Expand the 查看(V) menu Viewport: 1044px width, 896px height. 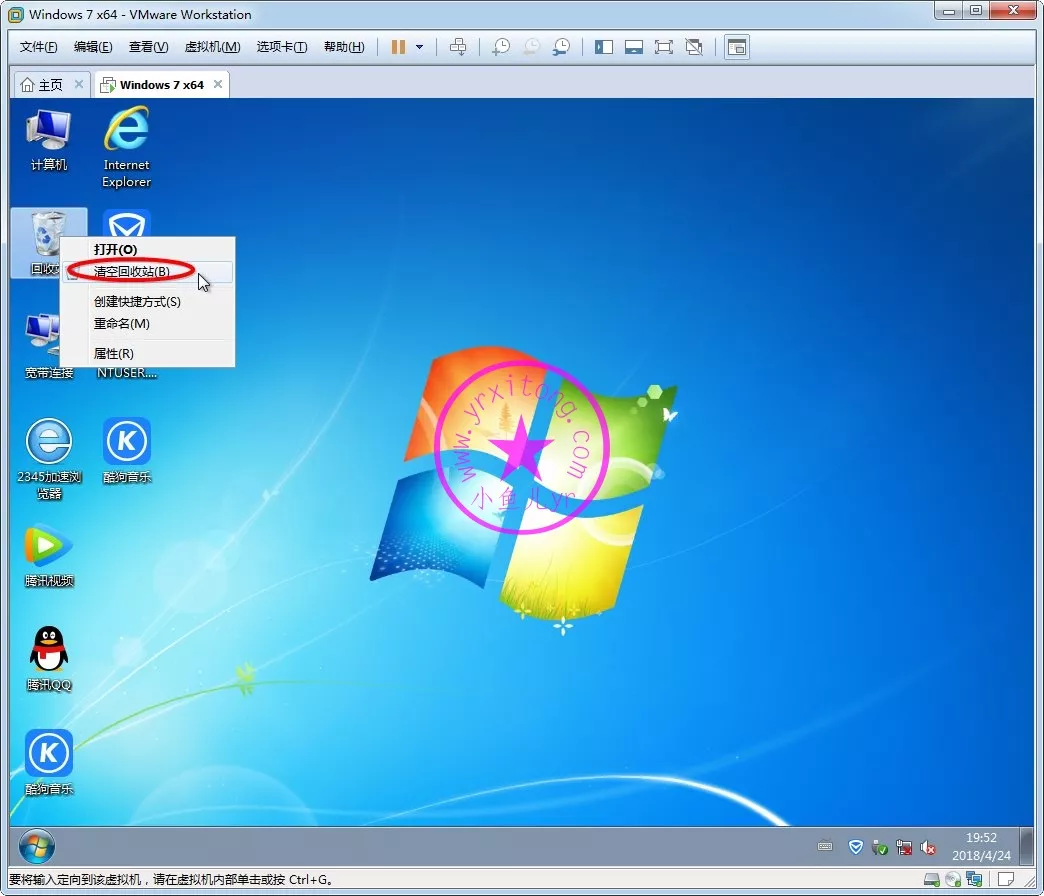point(148,47)
